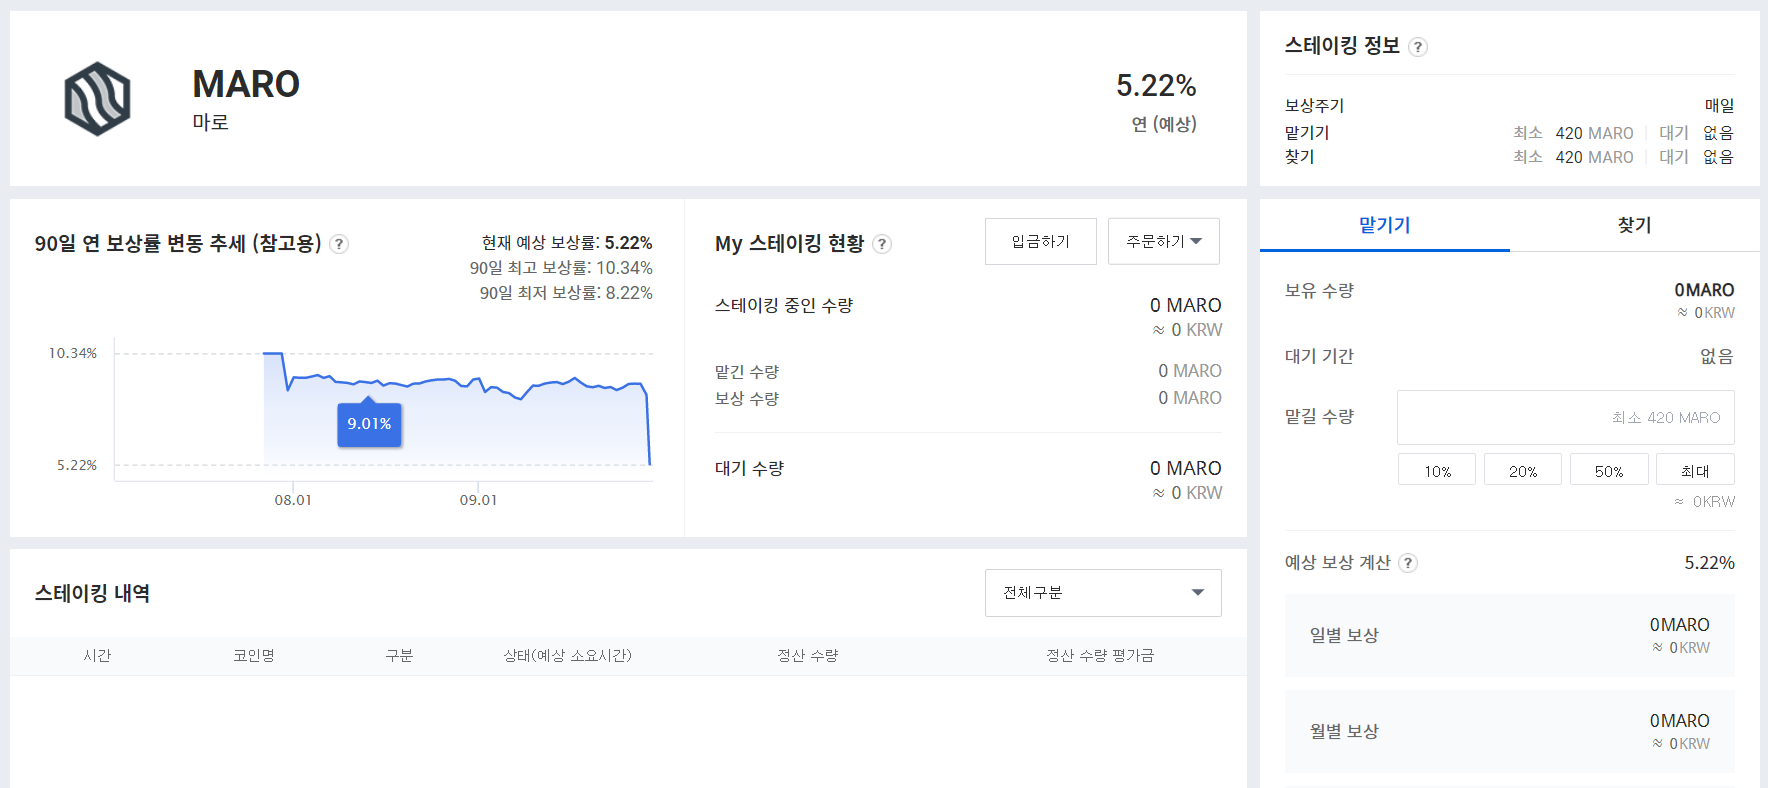Click the 맡길 수량 input field
The height and width of the screenshot is (788, 1768).
(1566, 417)
